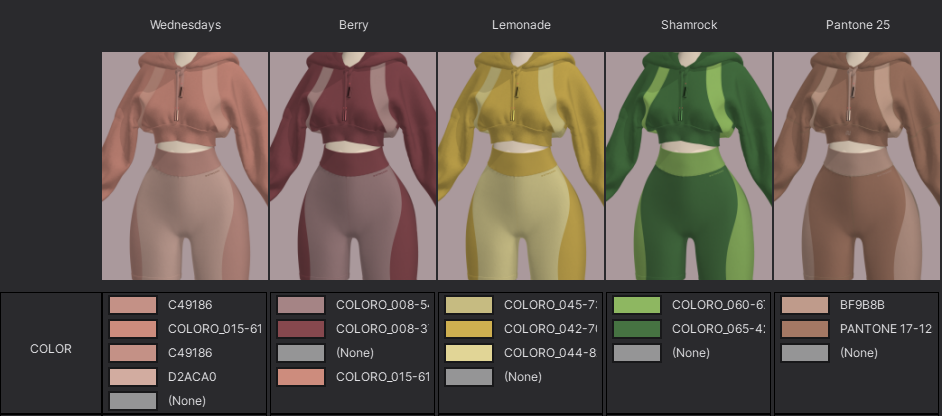The width and height of the screenshot is (942, 416).
Task: Pick the COLORO_065 dark green swatch
Action: tap(637, 329)
